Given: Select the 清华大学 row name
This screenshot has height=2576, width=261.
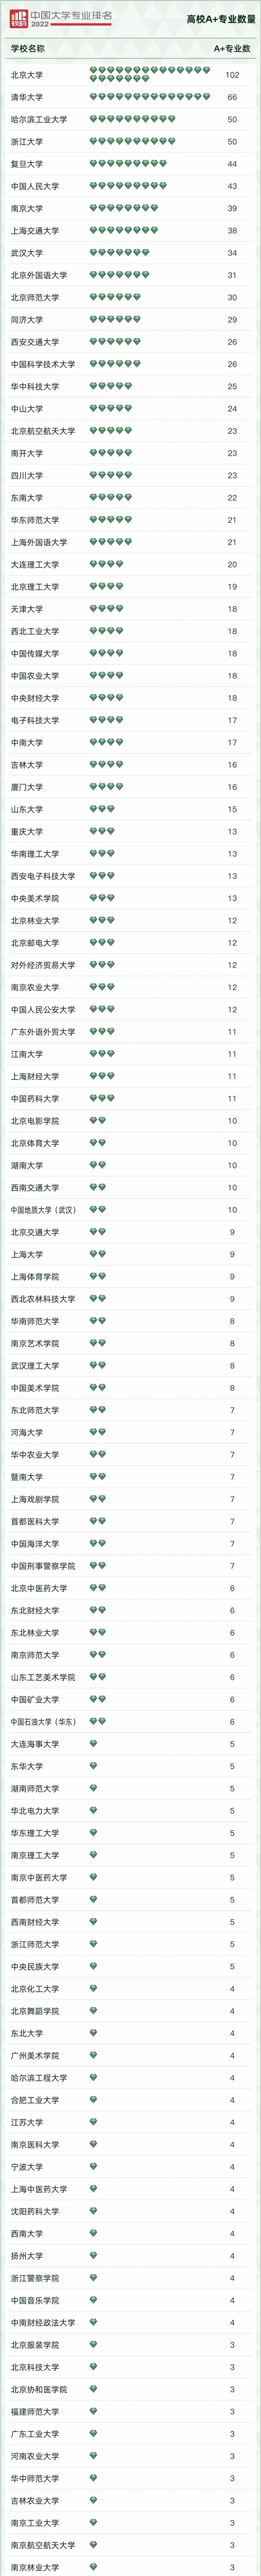Looking at the screenshot, I should [x=27, y=97].
